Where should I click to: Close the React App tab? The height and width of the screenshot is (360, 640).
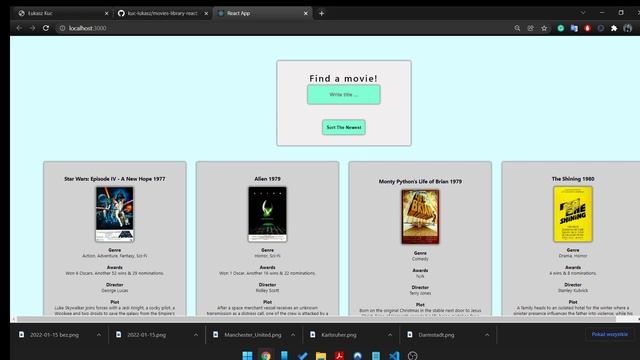(306, 13)
